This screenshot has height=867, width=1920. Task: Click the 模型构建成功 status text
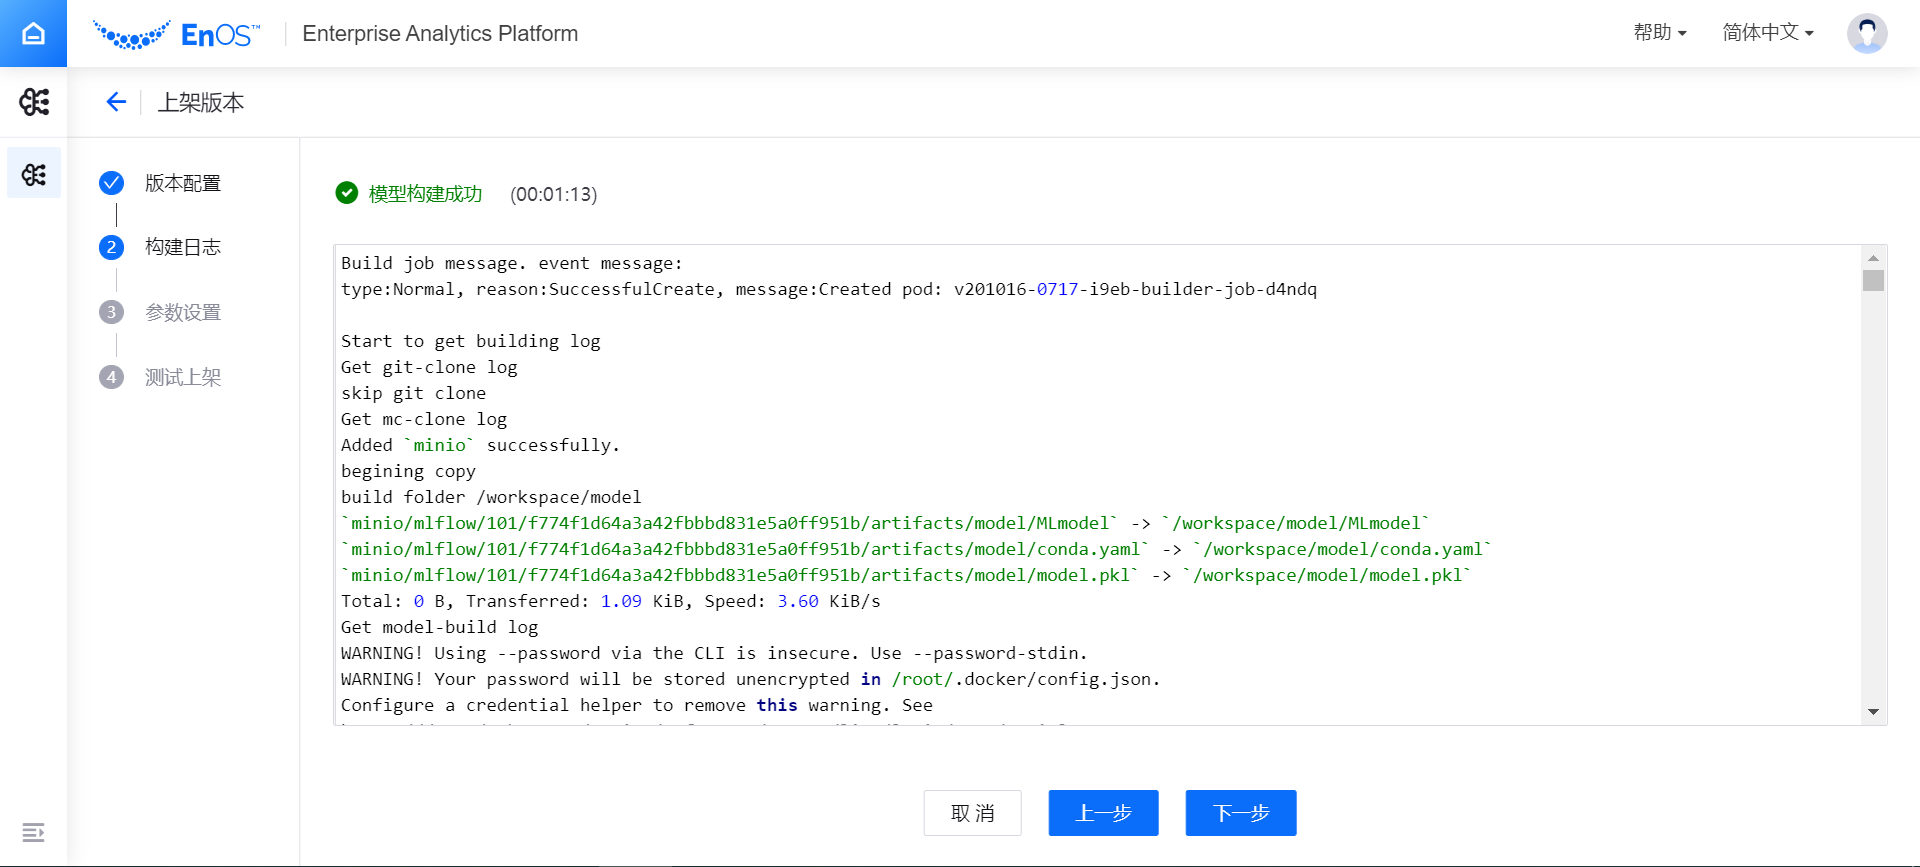coord(426,194)
